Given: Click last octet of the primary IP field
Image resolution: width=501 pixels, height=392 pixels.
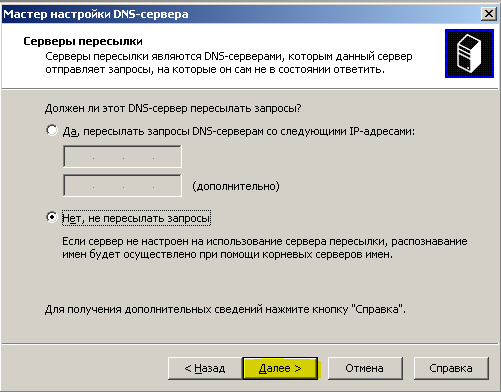Looking at the screenshot, I should click(167, 157).
